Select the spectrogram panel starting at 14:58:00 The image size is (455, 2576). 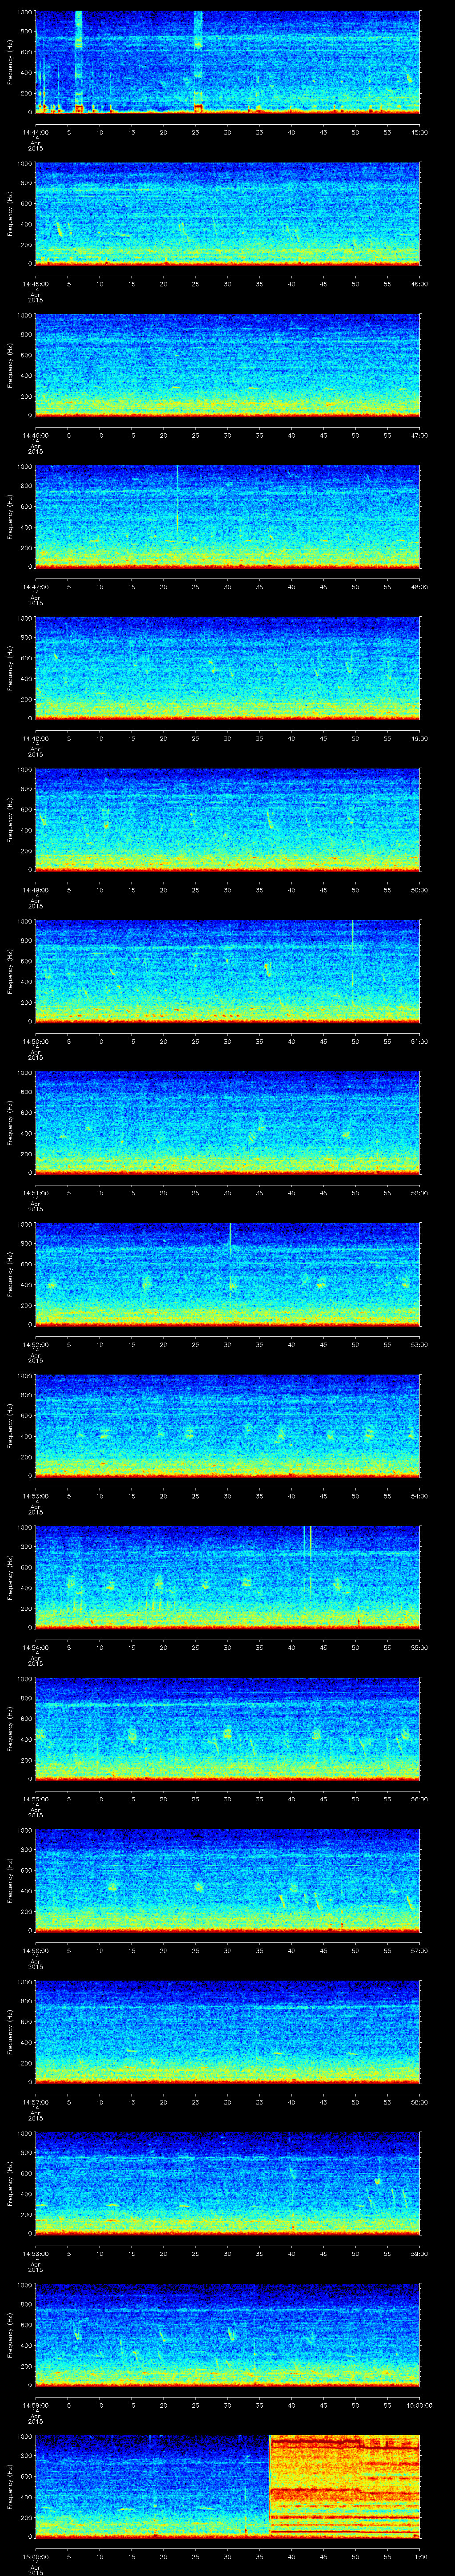(x=228, y=2183)
